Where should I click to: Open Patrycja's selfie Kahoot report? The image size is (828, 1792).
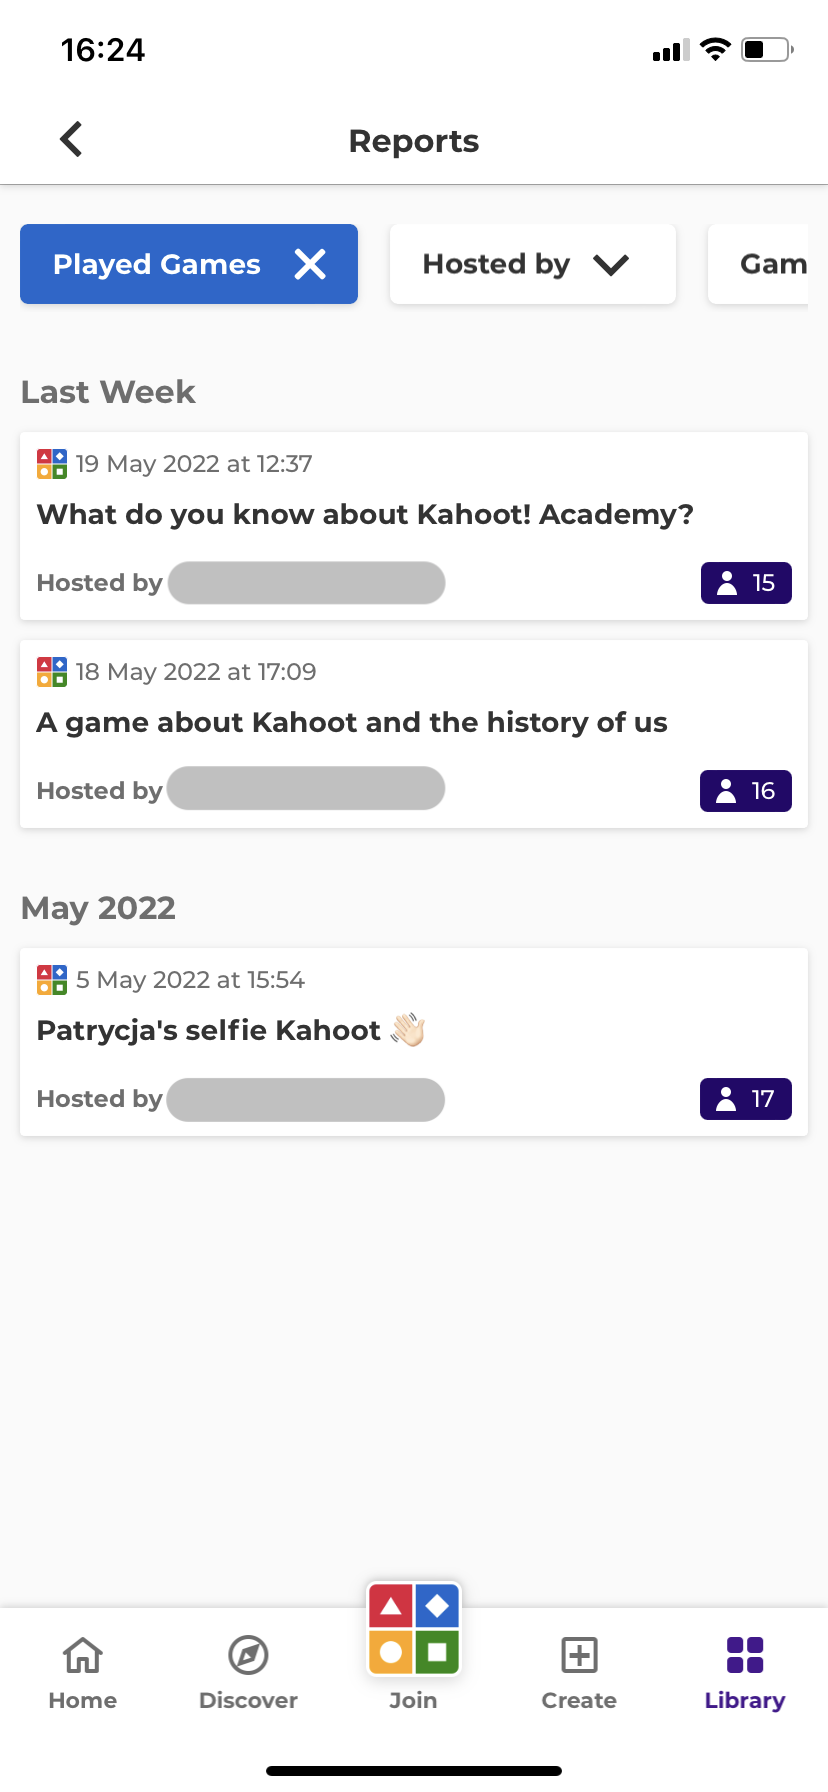pyautogui.click(x=209, y=1030)
